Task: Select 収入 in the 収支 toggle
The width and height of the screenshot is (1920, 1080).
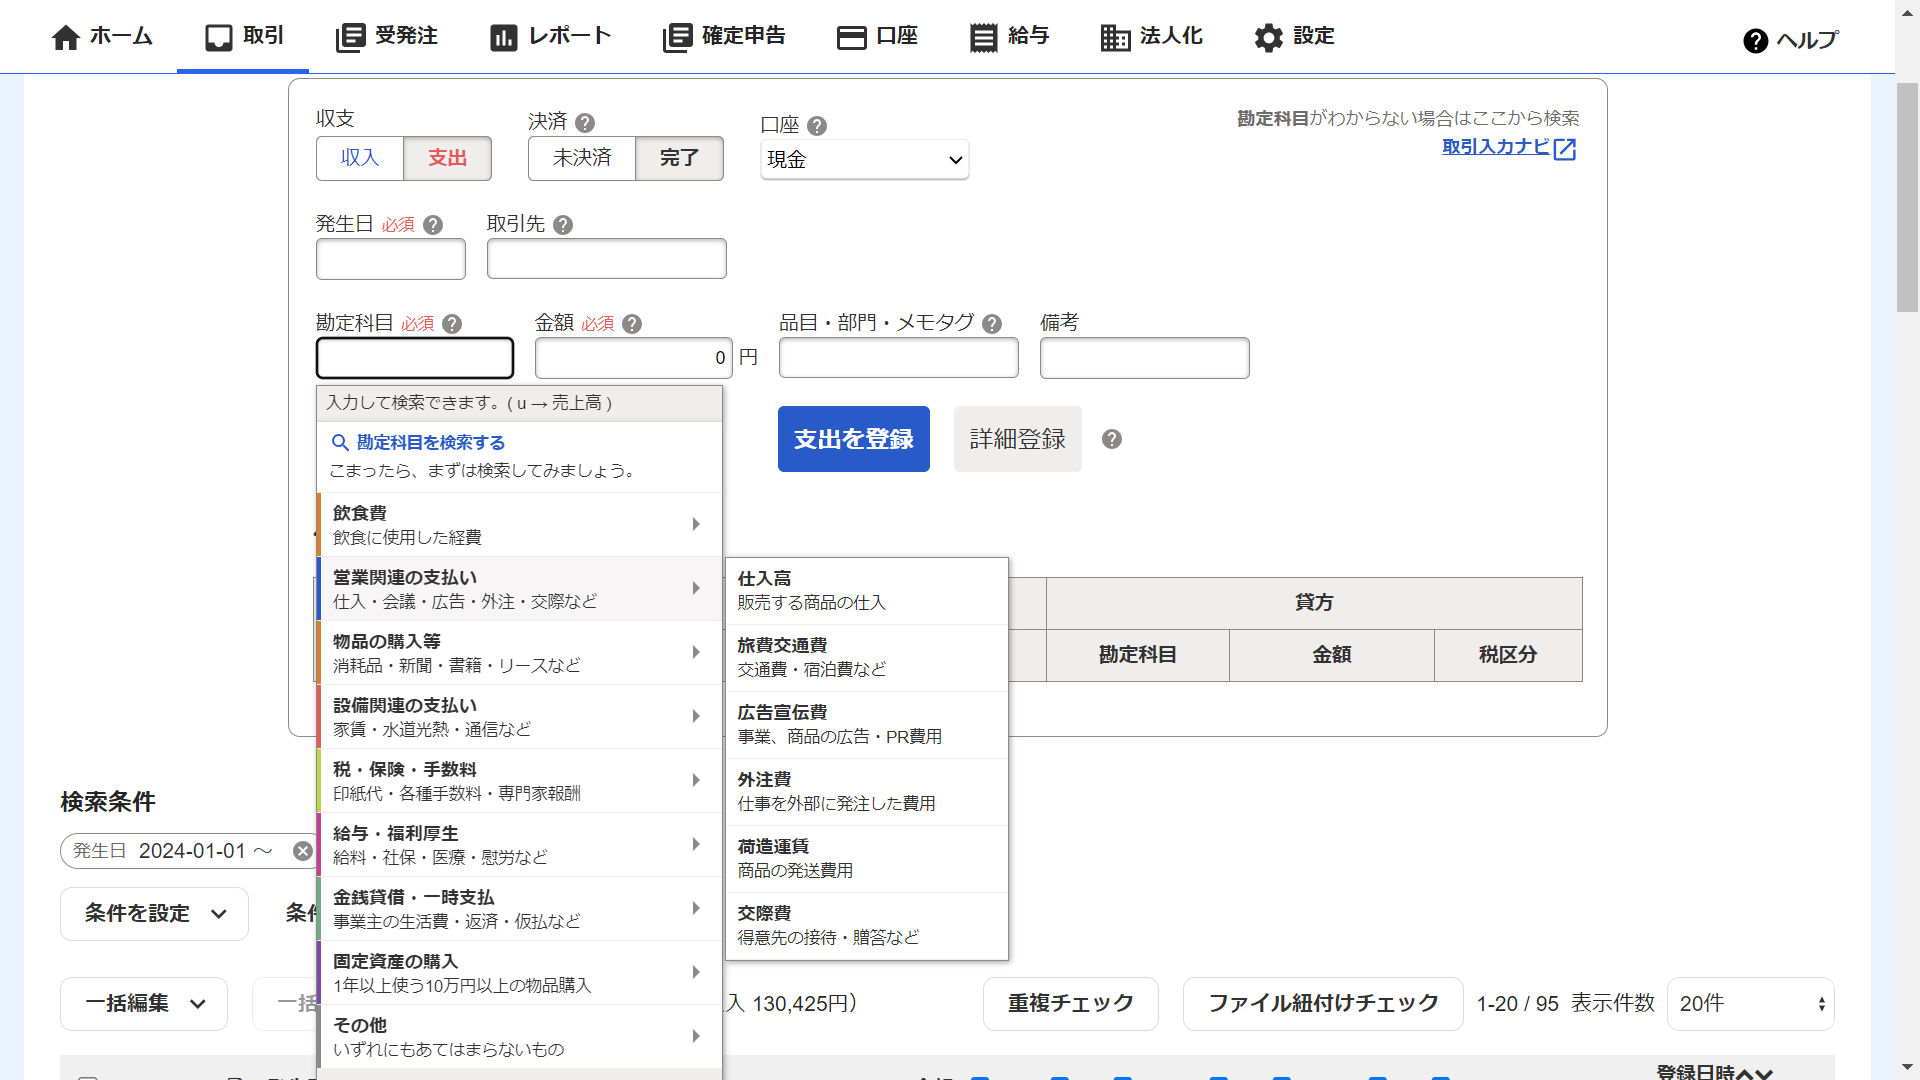Action: [360, 158]
